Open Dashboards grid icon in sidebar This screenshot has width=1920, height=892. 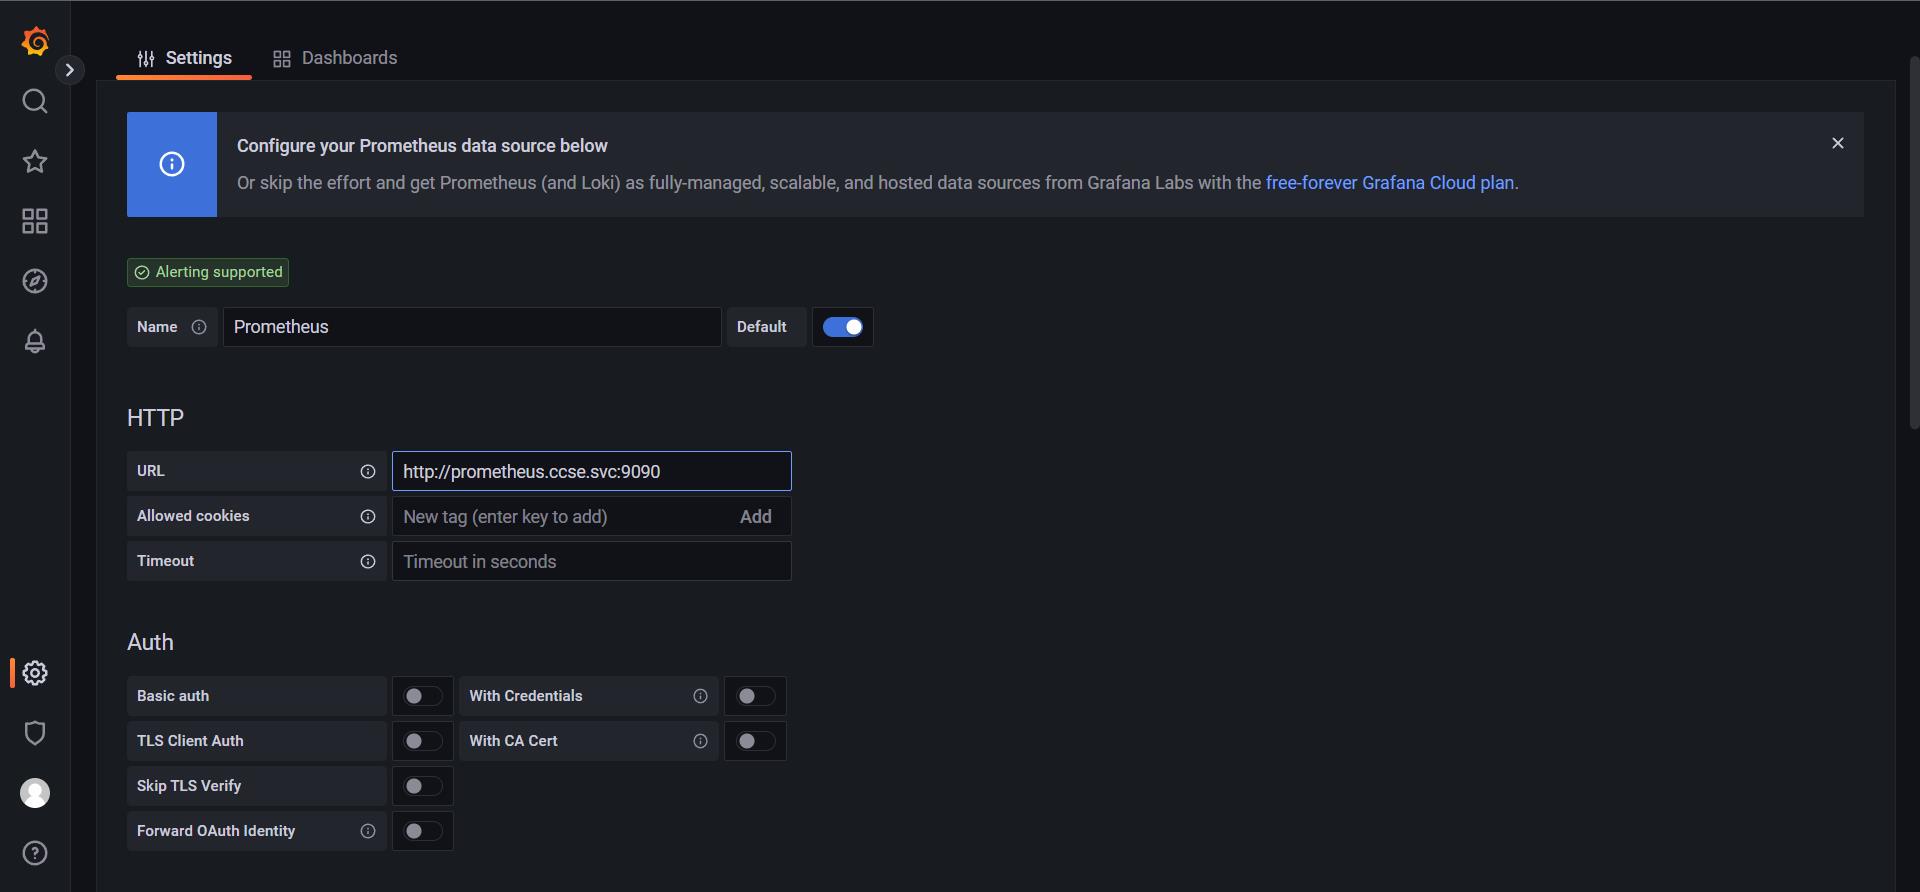[x=35, y=221]
